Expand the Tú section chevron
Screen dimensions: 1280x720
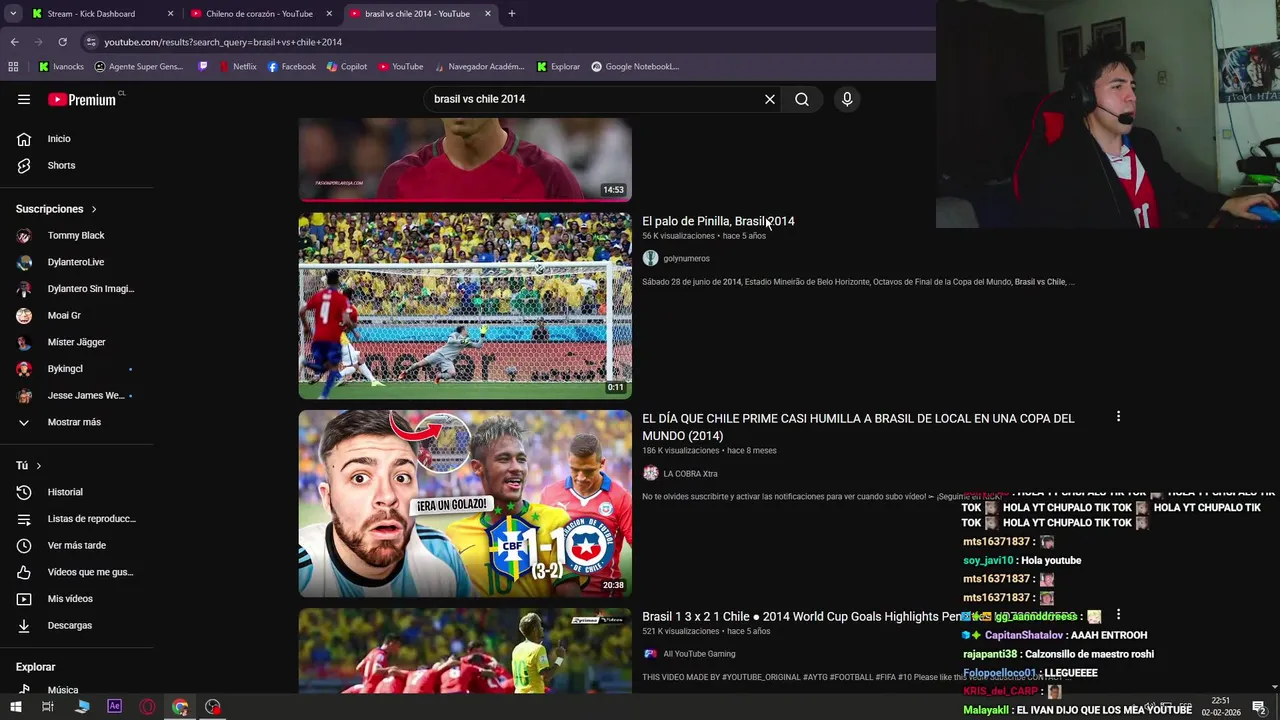tap(39, 466)
